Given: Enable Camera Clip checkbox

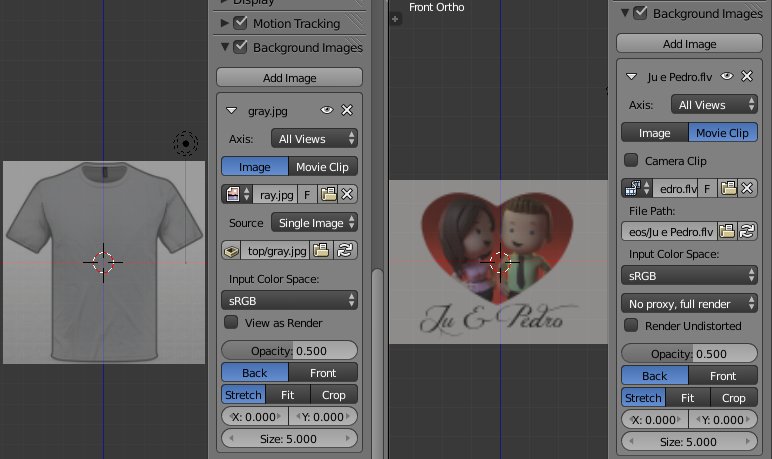Looking at the screenshot, I should 631,160.
